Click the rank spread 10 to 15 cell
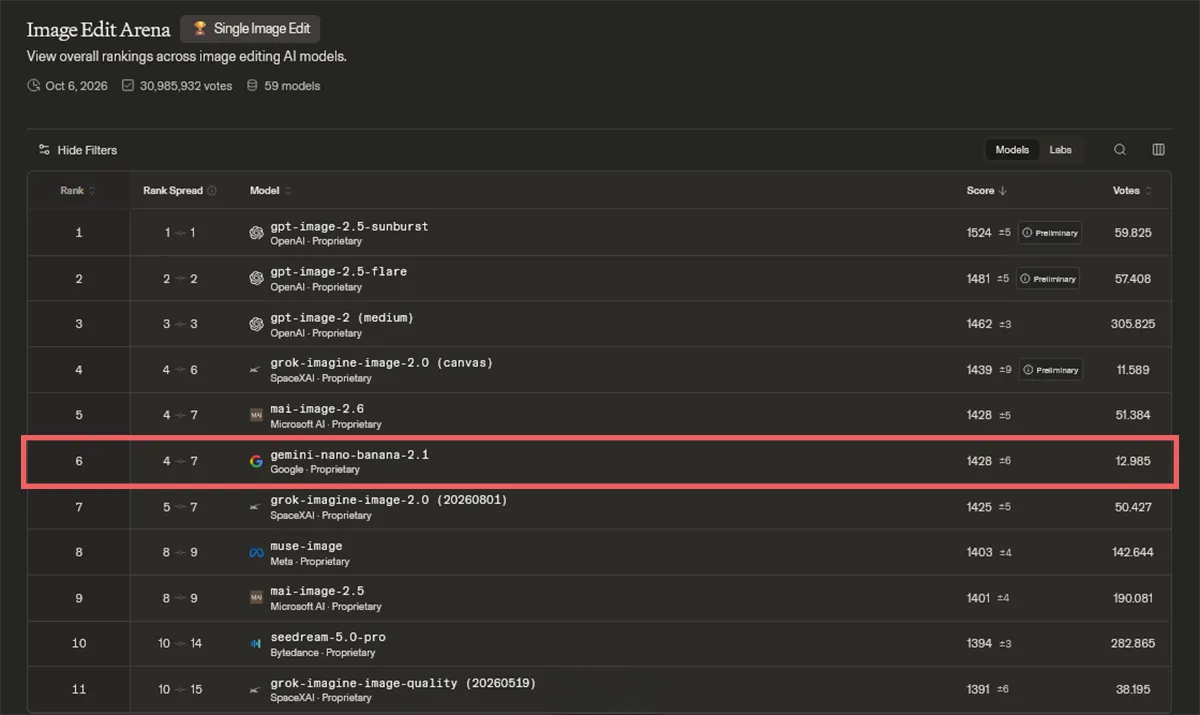Screen dimensions: 1200x715 tap(180, 690)
